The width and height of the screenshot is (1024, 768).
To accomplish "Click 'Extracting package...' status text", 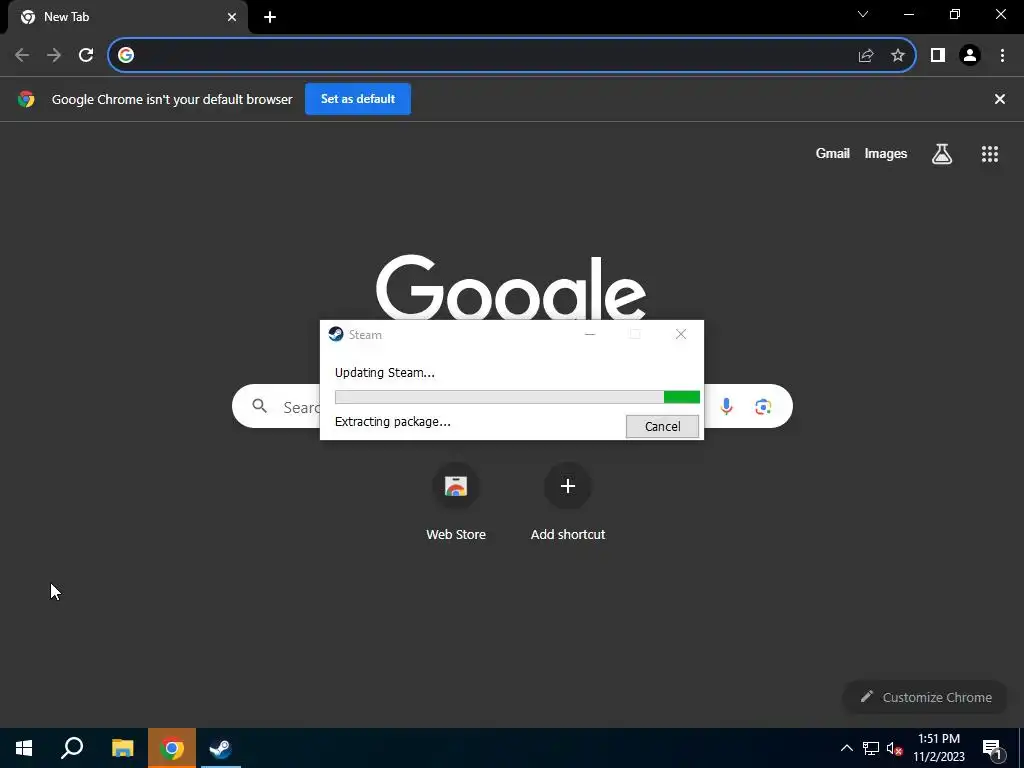I will (x=392, y=422).
